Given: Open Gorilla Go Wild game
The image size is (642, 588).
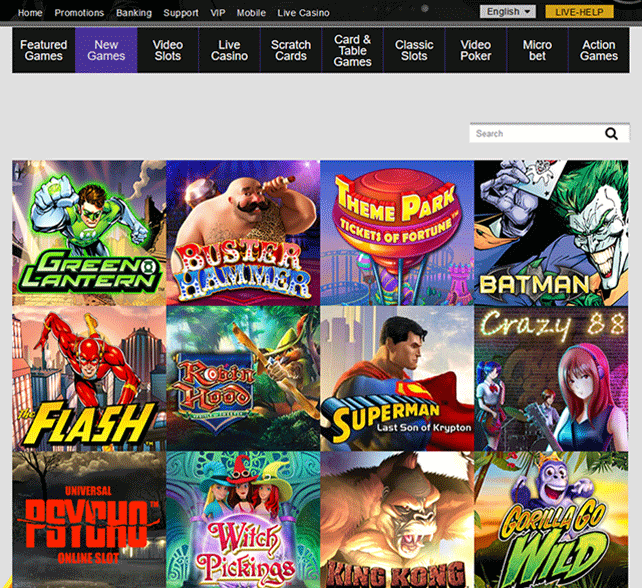Looking at the screenshot, I should click(x=551, y=520).
